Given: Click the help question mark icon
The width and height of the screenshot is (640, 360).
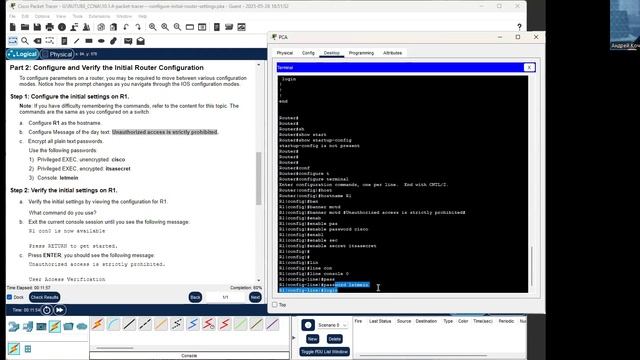Looking at the screenshot, I should click(x=519, y=27).
